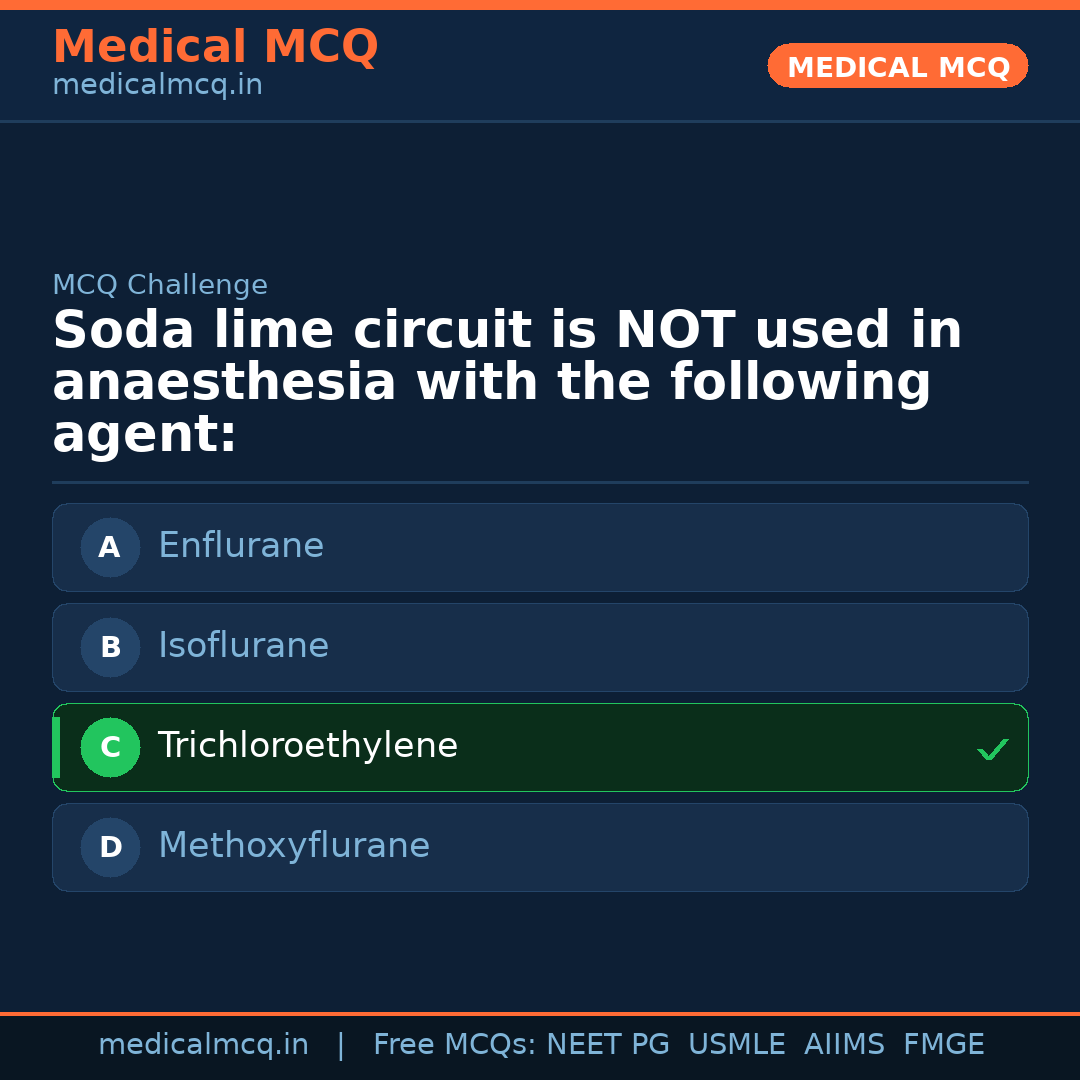This screenshot has width=1080, height=1080.
Task: Select the Enflurane answer text
Action: (241, 546)
